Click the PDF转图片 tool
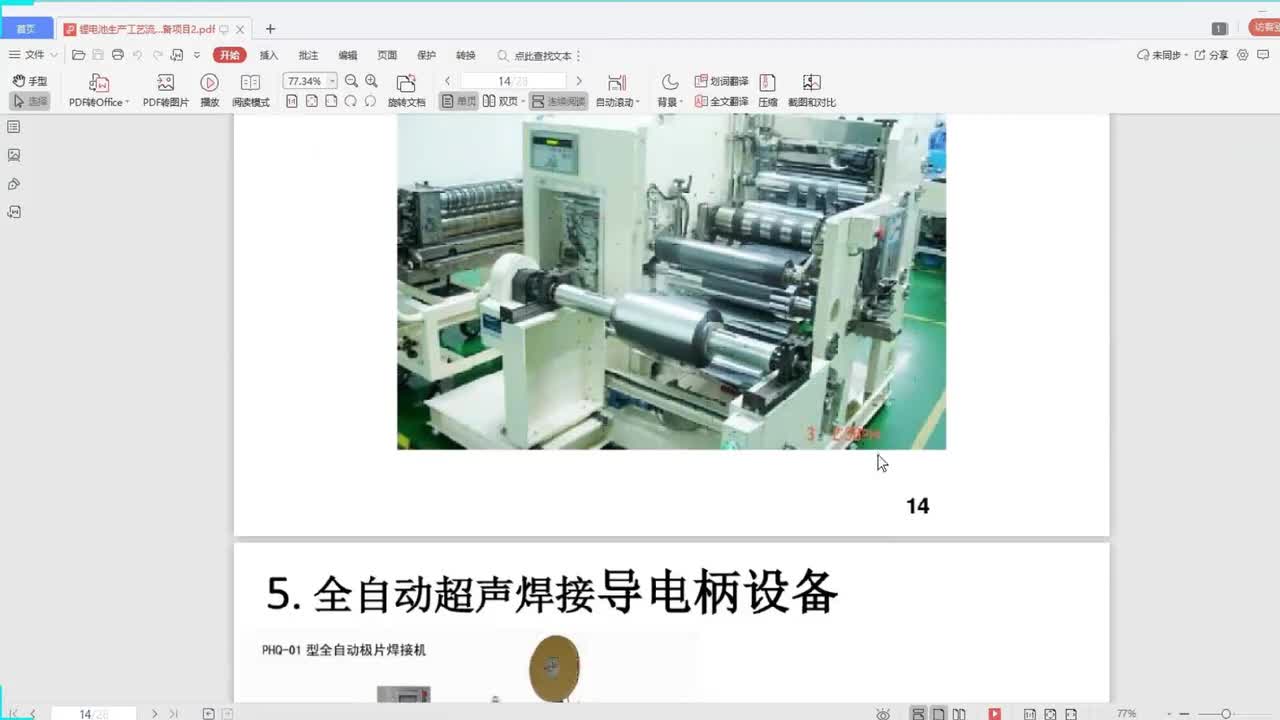 point(165,90)
